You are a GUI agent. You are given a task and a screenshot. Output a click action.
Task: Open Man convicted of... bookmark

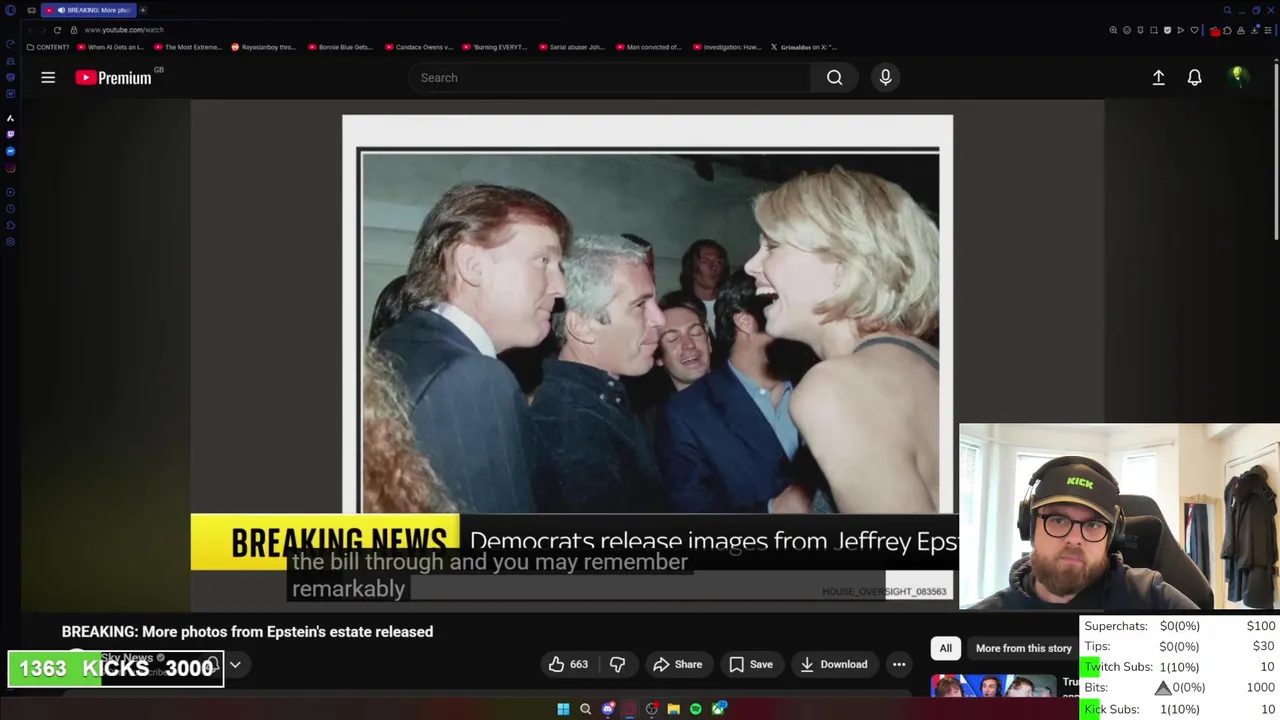(648, 47)
